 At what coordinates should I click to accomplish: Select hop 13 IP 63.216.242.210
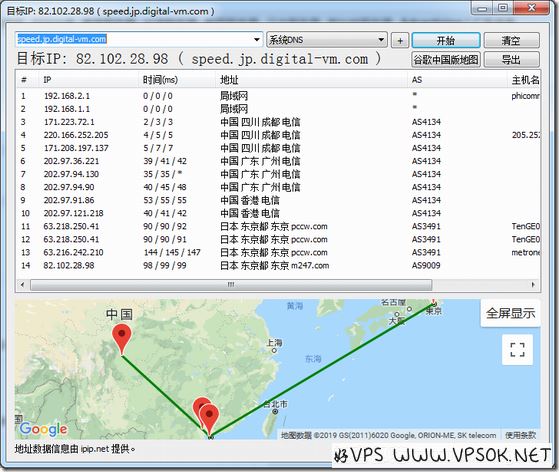click(x=73, y=252)
